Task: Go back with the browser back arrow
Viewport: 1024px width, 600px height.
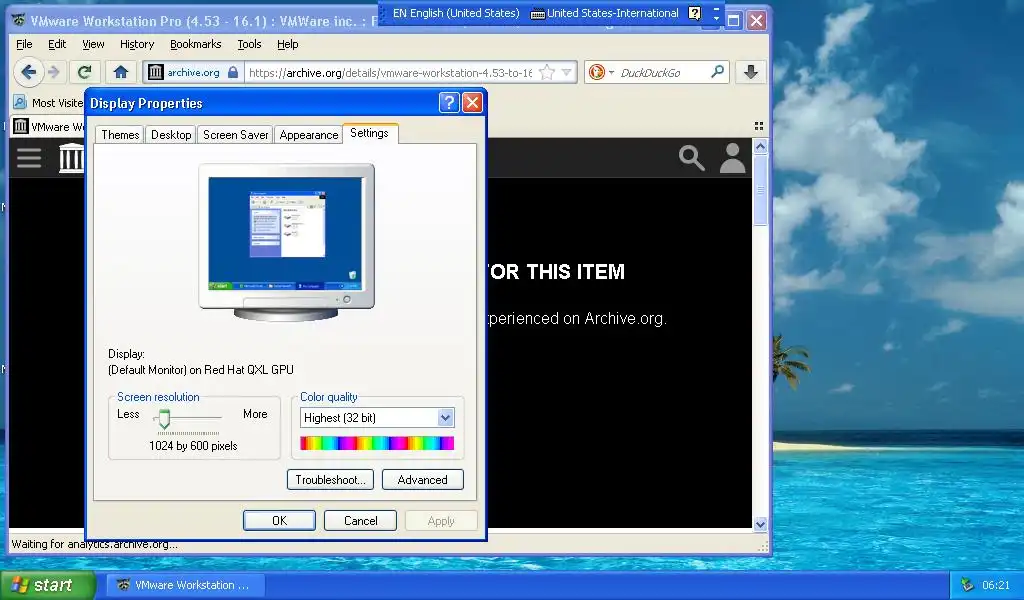Action: 28,72
